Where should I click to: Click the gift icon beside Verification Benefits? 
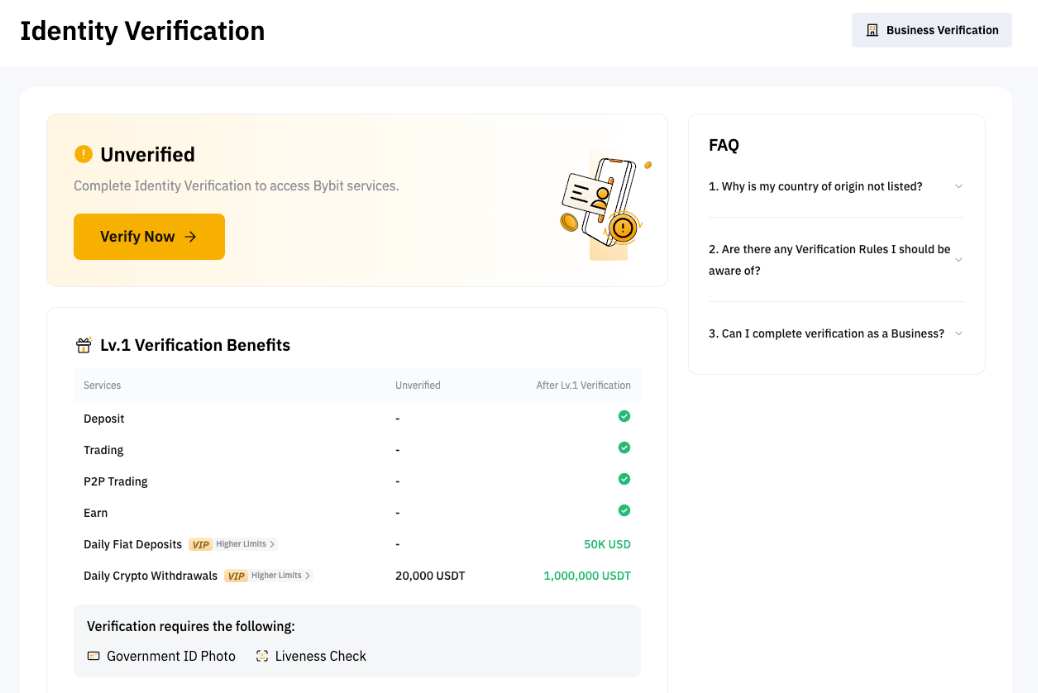pos(83,345)
